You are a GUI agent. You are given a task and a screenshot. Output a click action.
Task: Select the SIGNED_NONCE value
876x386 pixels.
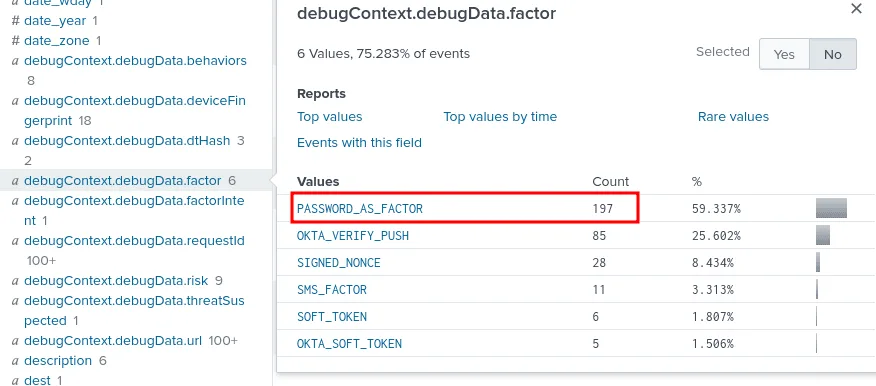(339, 263)
